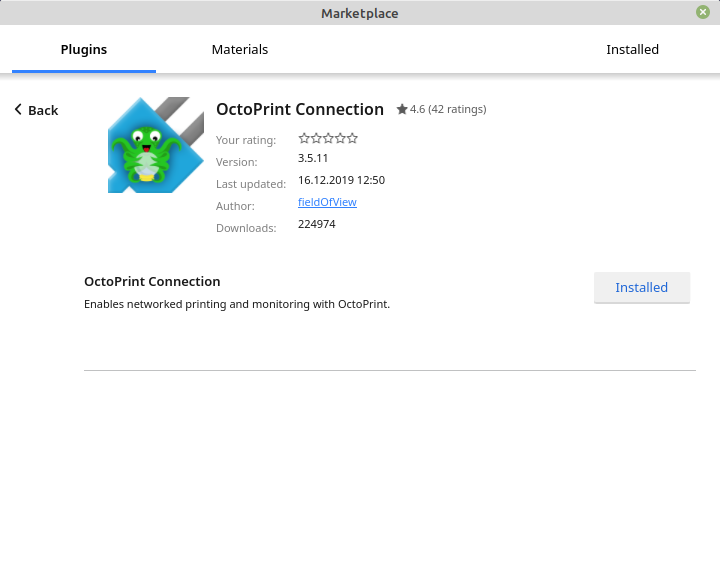The height and width of the screenshot is (565, 720).
Task: Close the Marketplace window
Action: 703,12
